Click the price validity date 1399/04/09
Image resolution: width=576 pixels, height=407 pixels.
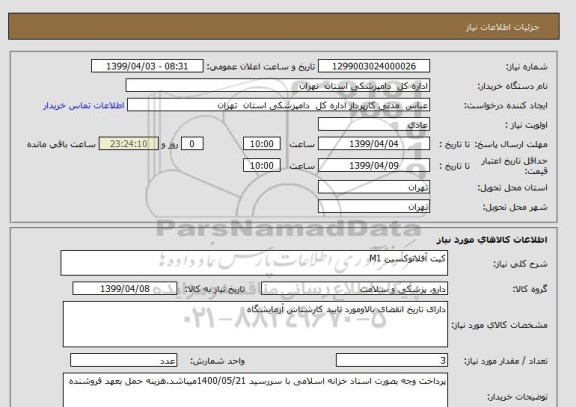pos(374,165)
